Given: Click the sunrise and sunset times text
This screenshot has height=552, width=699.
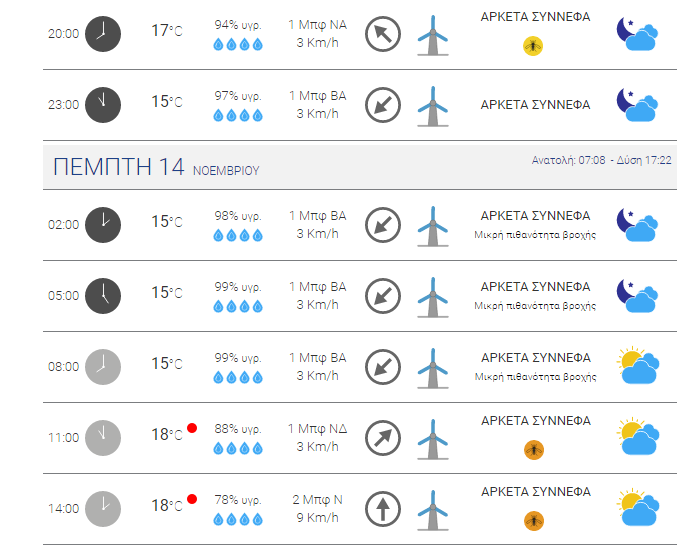Looking at the screenshot, I should 601,160.
